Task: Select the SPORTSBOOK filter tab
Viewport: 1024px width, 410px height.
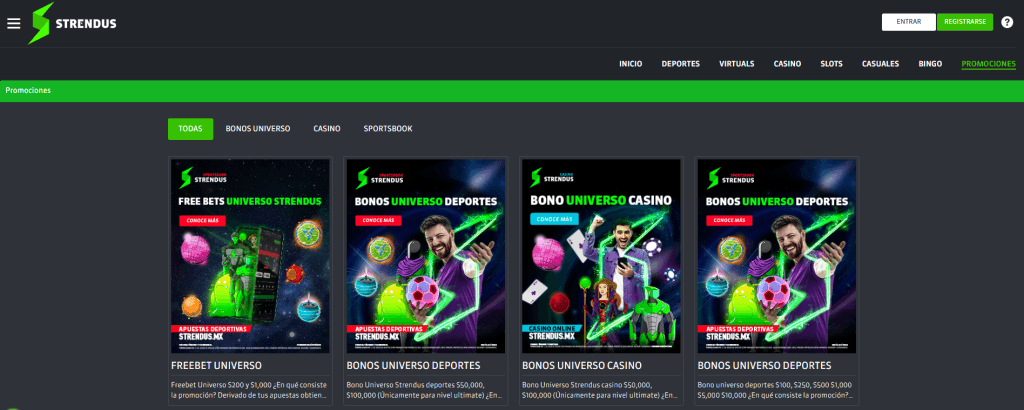Action: click(x=388, y=129)
